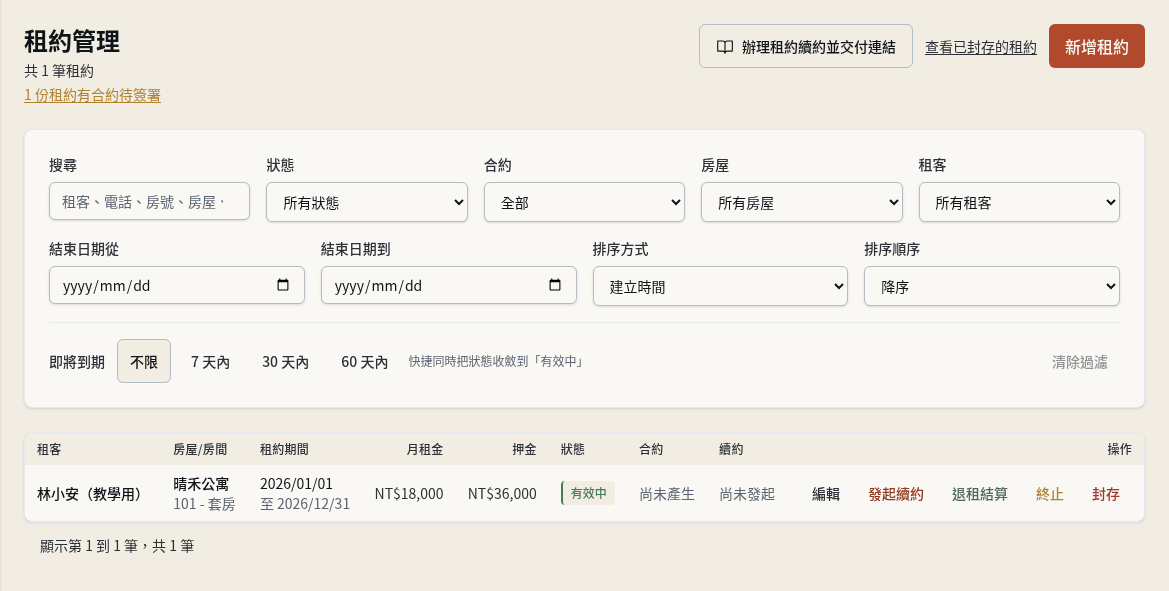
Task: Click the 結束日期到 date field
Action: click(449, 285)
